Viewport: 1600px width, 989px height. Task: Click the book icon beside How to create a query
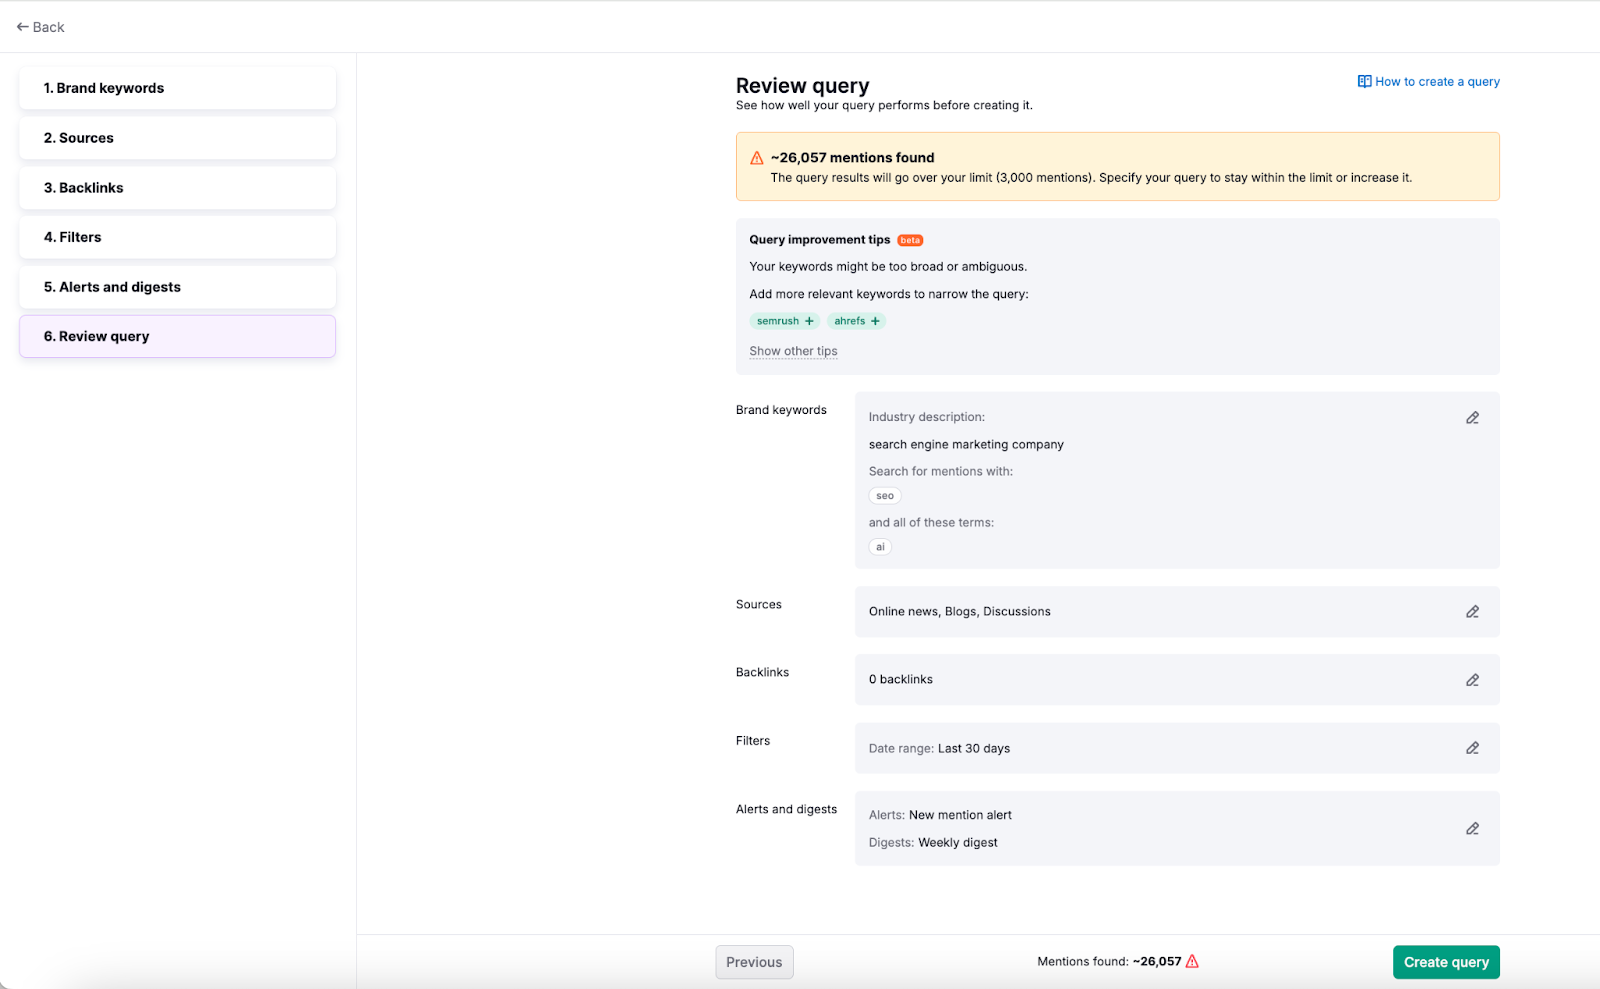pos(1363,81)
